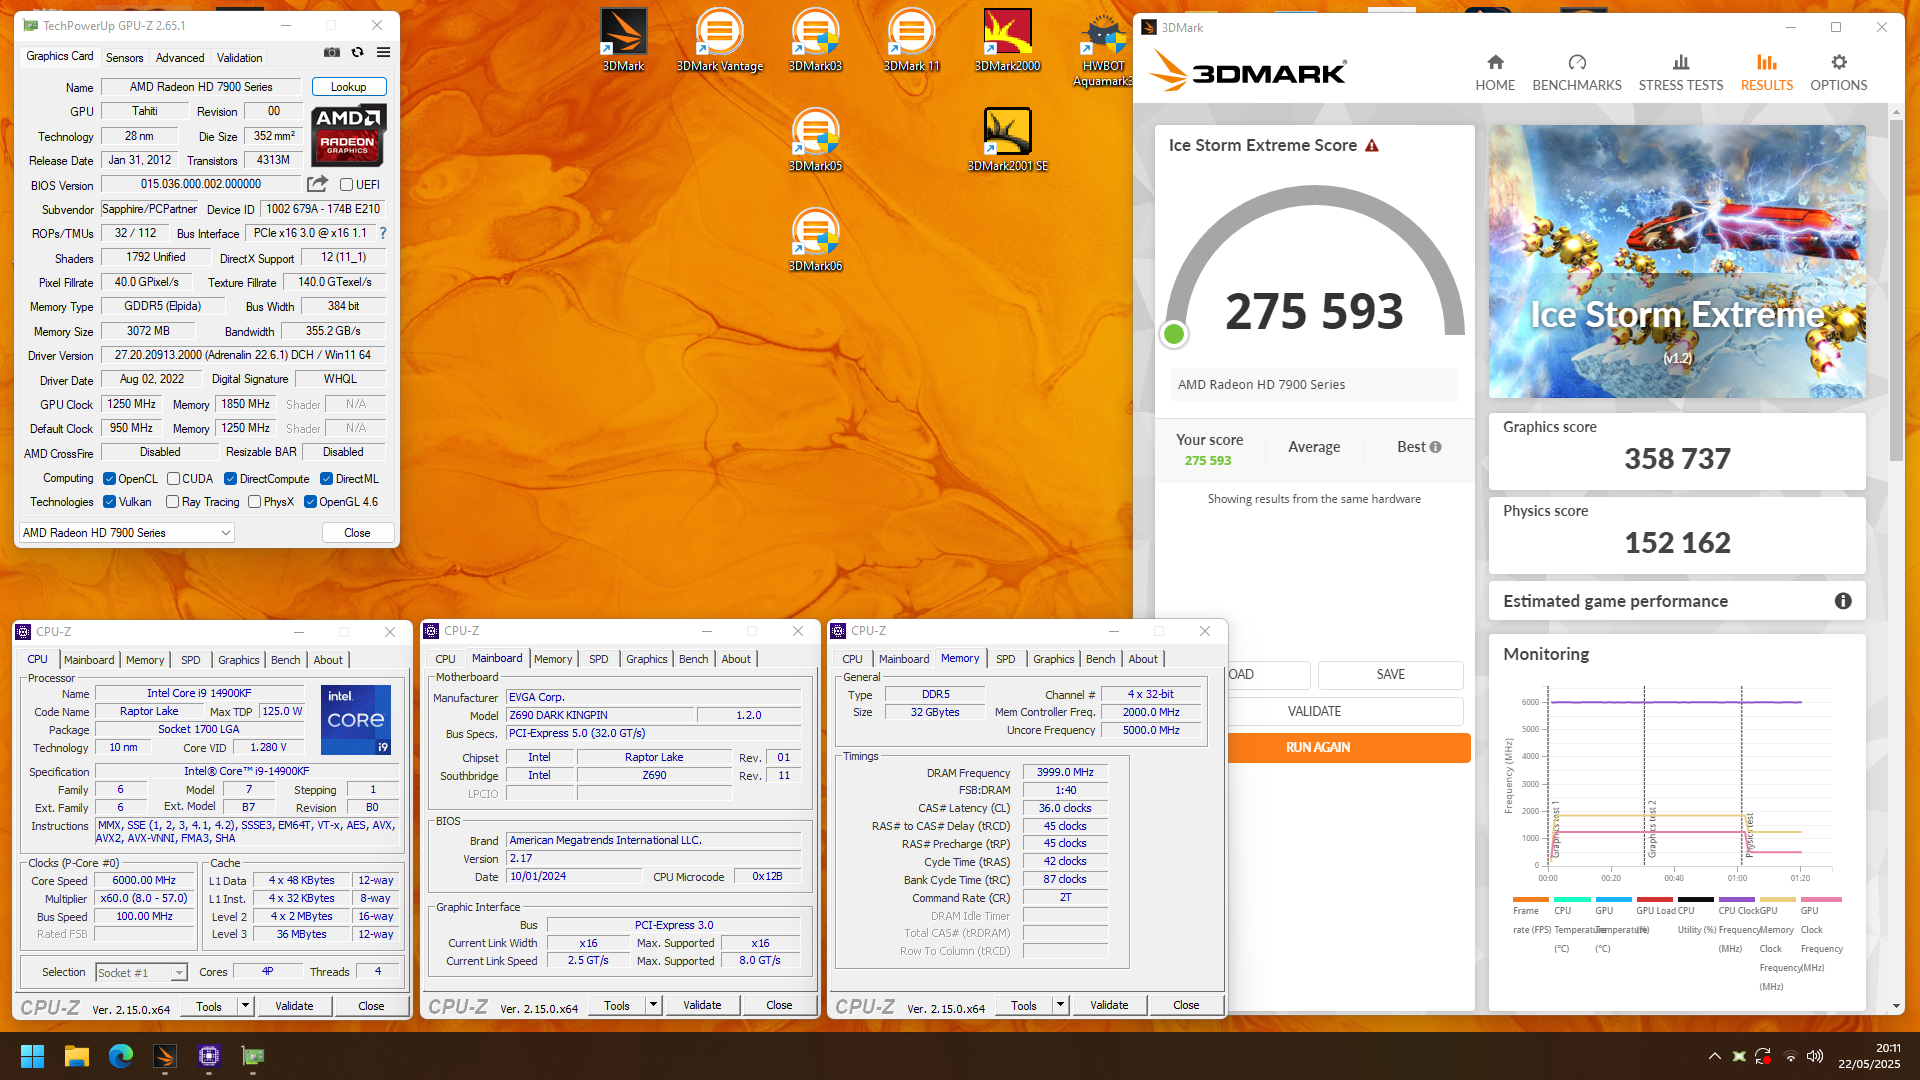This screenshot has width=1920, height=1080.
Task: Open the 3DMark2000 desktop shortcut
Action: 1007,41
